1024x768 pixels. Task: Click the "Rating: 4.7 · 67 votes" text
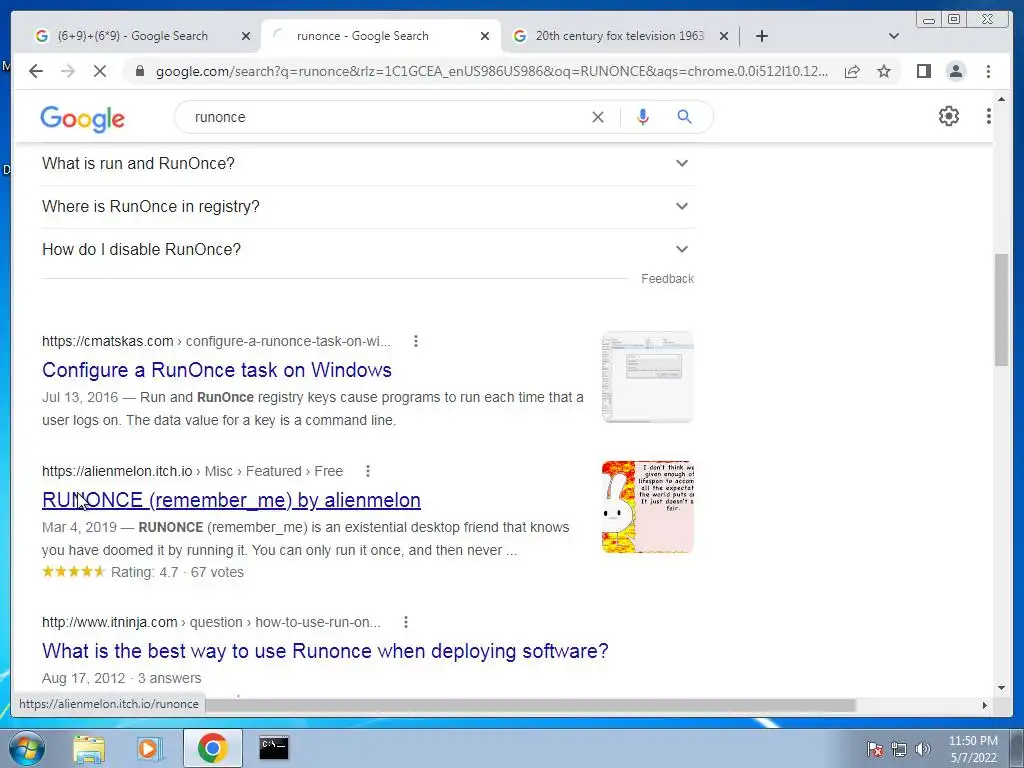click(177, 572)
